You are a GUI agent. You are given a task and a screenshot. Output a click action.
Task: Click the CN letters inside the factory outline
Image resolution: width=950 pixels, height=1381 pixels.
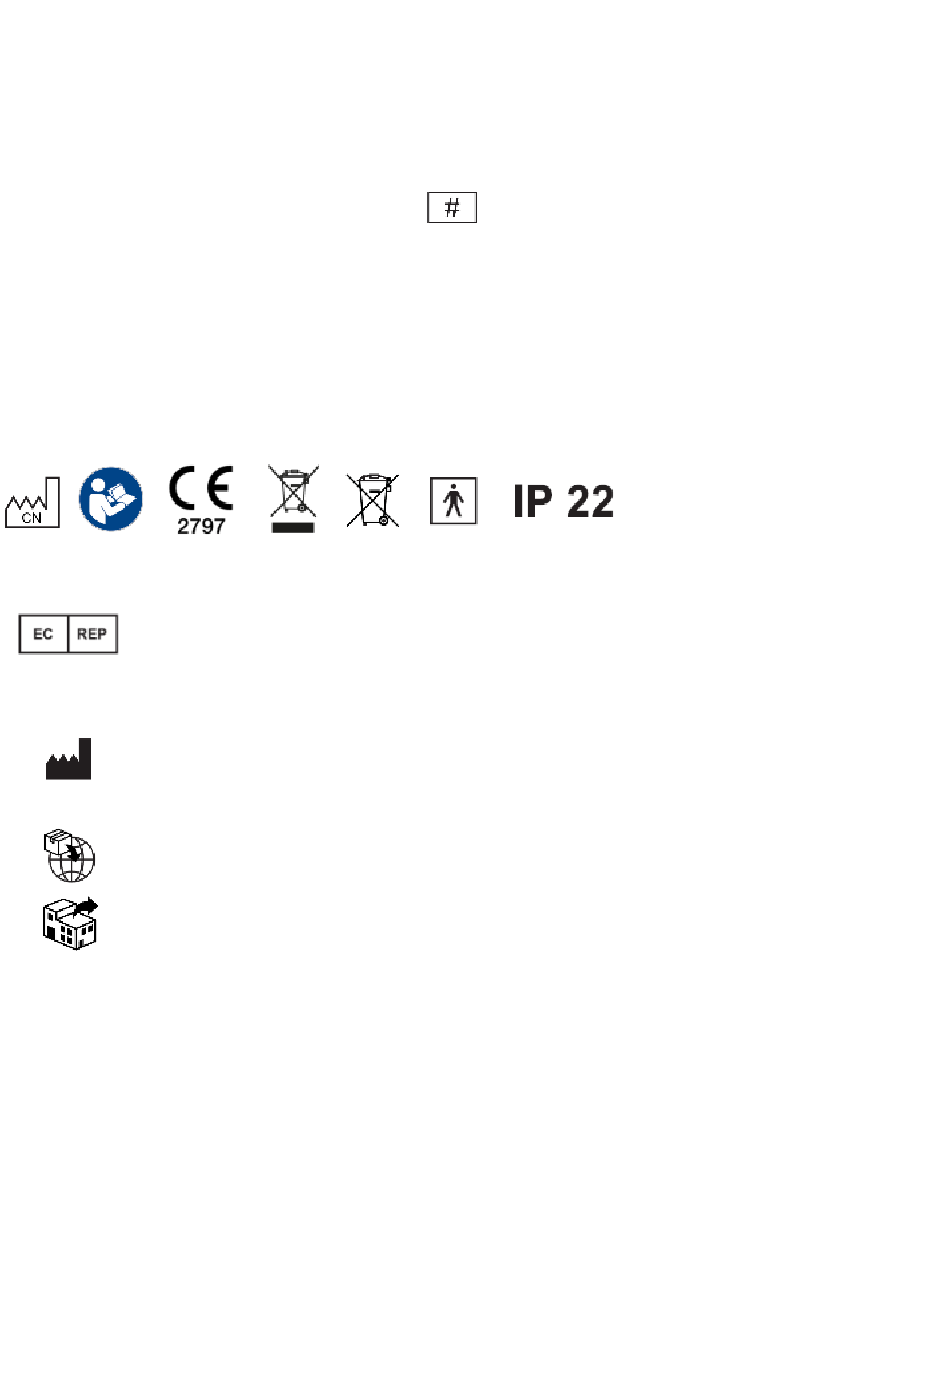pos(31,517)
